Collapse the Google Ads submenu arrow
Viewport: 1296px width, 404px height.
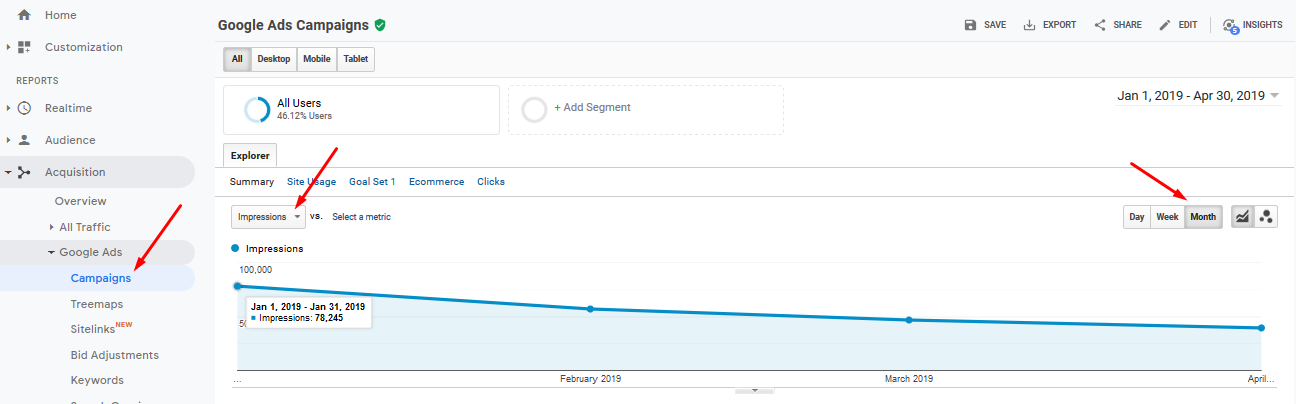pyautogui.click(x=52, y=253)
